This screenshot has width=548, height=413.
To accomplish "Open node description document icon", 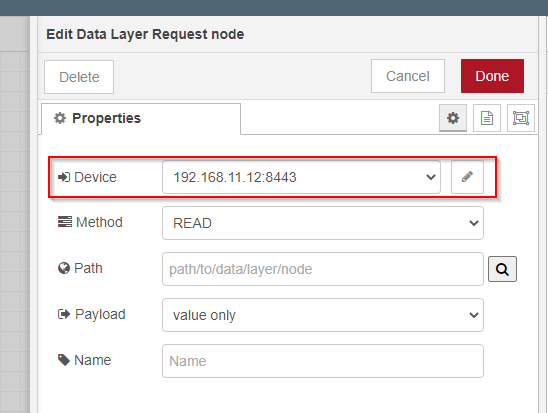I will (x=487, y=118).
